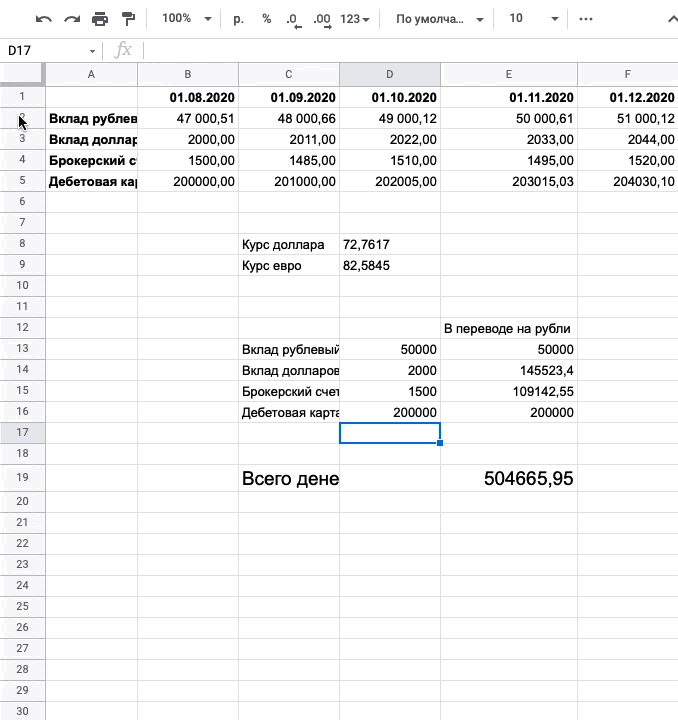Viewport: 678px width, 720px height.
Task: Apply ruble currency format button
Action: coord(238,19)
